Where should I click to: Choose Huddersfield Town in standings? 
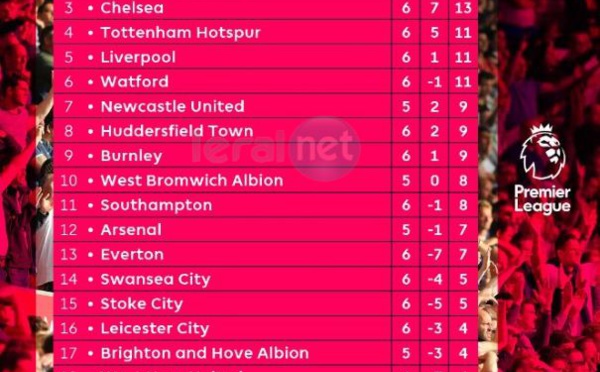177,131
